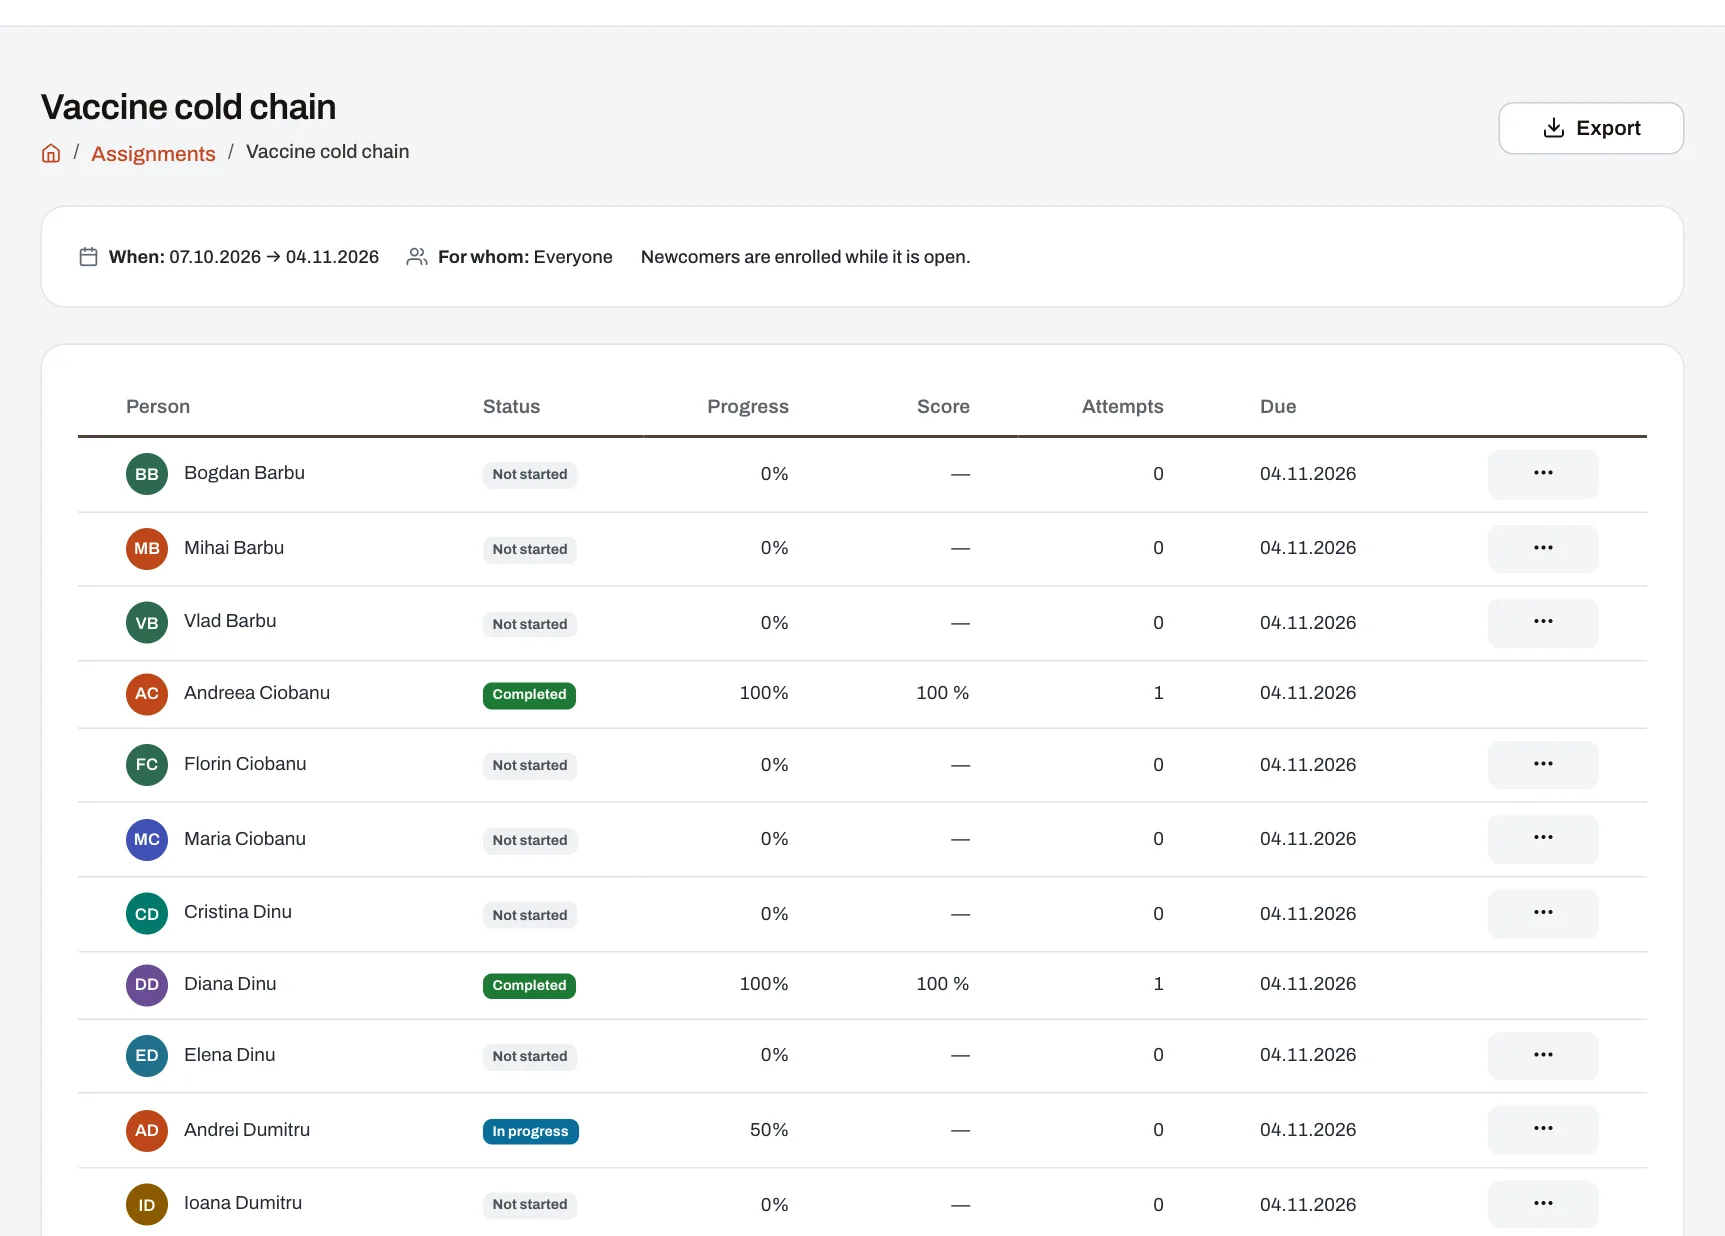The height and width of the screenshot is (1236, 1725).
Task: Click the CD avatar of Cristina Dinu
Action: click(147, 914)
